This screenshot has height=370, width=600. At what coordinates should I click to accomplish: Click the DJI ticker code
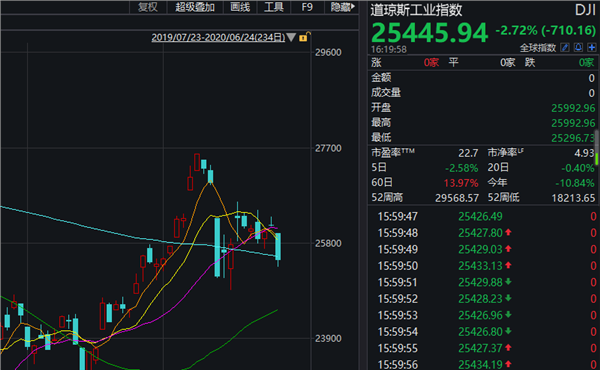(585, 10)
